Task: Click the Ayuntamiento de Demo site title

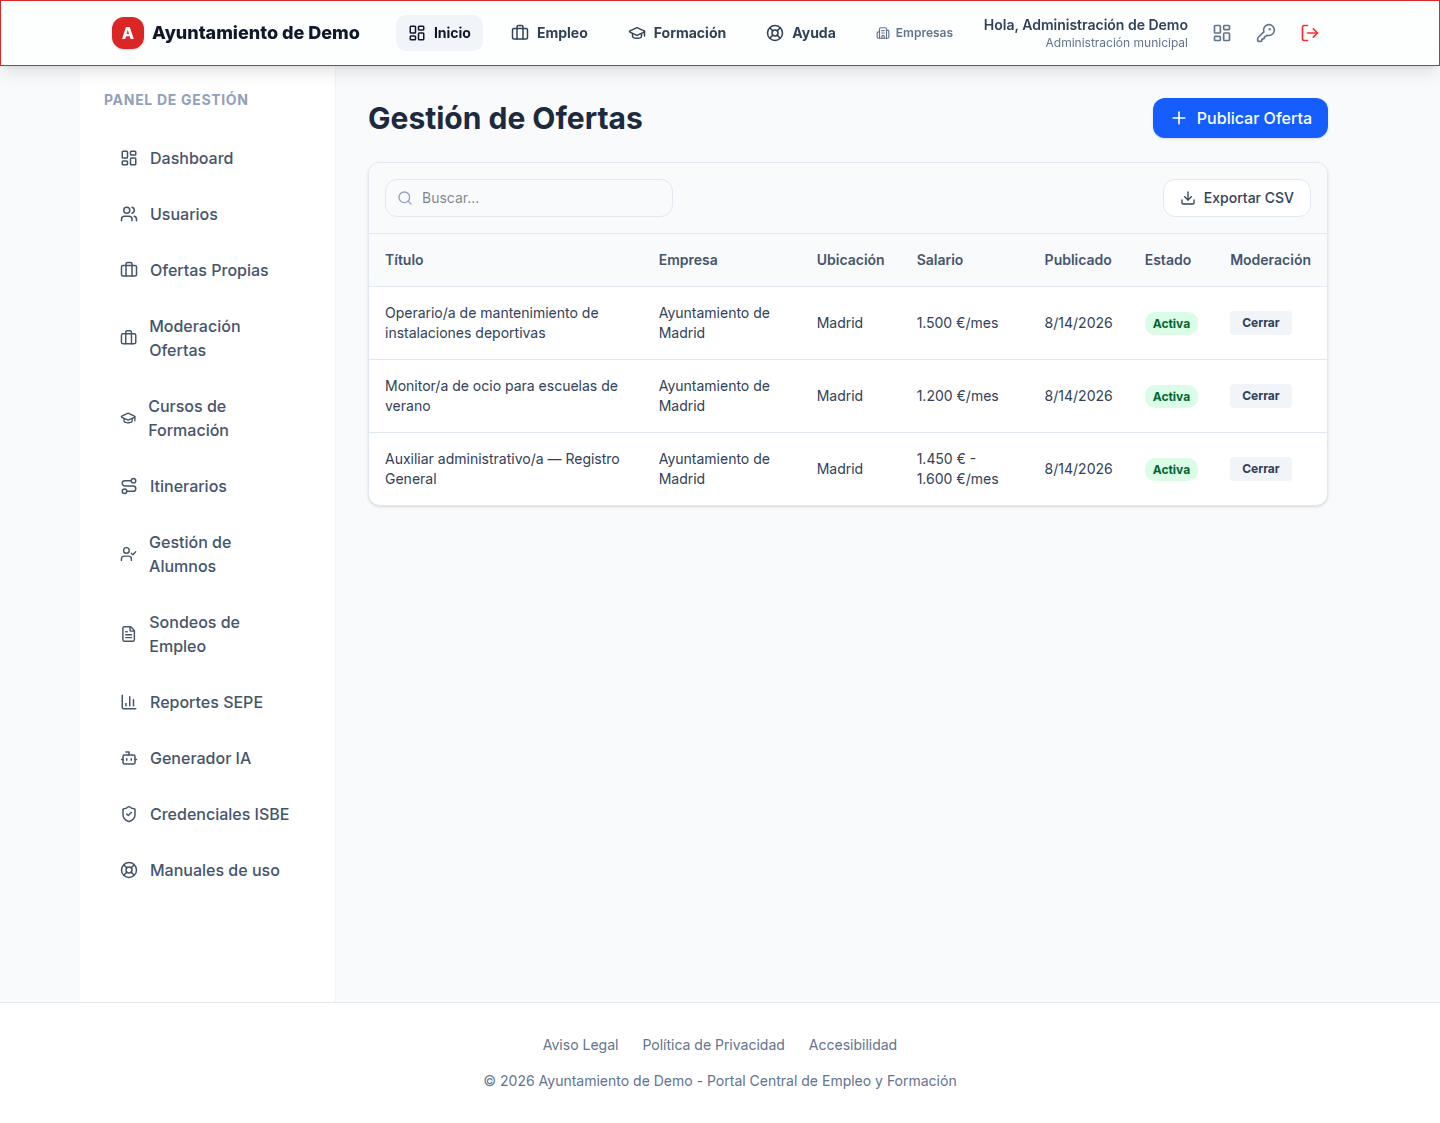Action: coord(256,33)
